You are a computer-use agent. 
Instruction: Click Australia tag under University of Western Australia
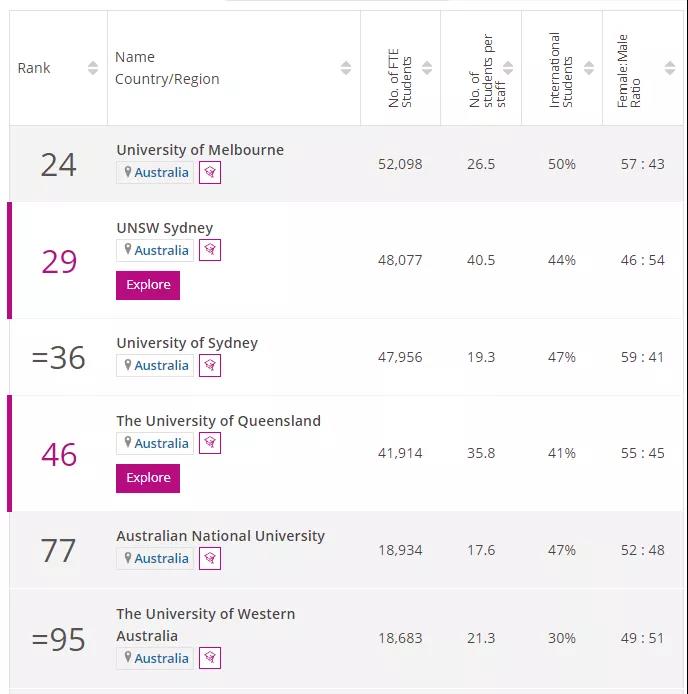point(156,658)
